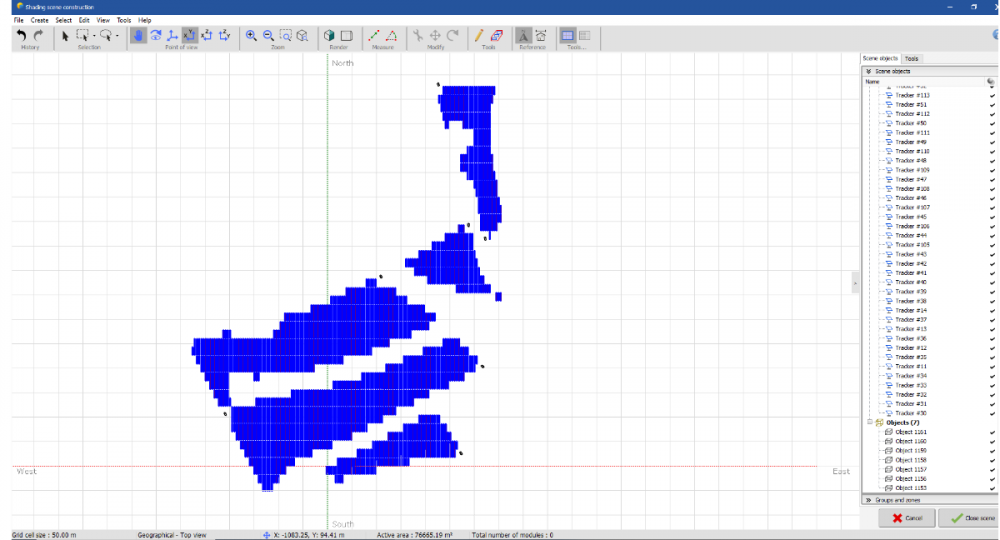
Task: Collapse the Scene objects section header
Action: click(868, 72)
